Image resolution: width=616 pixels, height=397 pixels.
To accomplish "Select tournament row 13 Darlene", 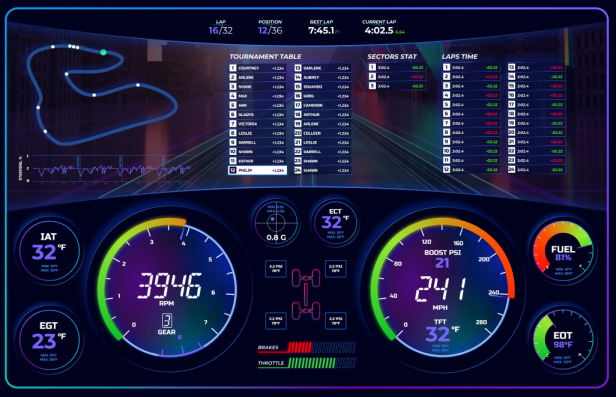I will coord(323,68).
